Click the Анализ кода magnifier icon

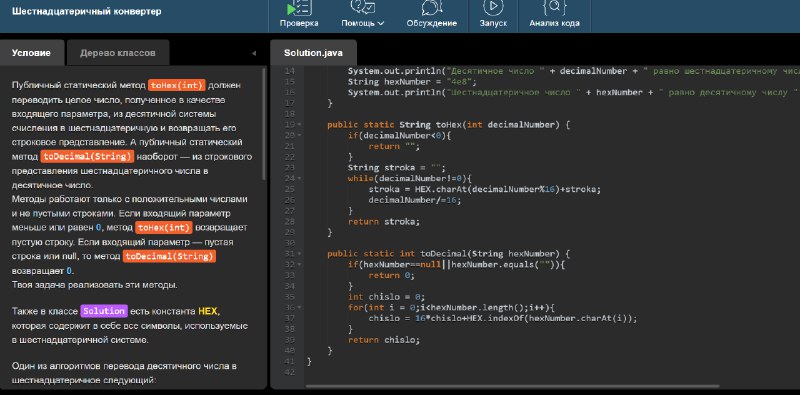point(554,7)
